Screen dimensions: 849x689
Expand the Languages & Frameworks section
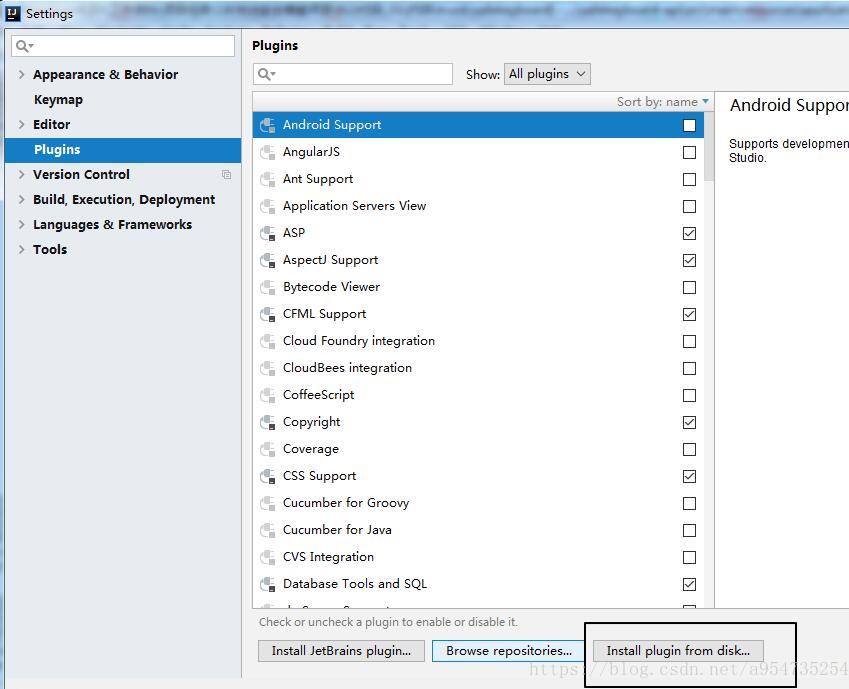click(x=22, y=225)
